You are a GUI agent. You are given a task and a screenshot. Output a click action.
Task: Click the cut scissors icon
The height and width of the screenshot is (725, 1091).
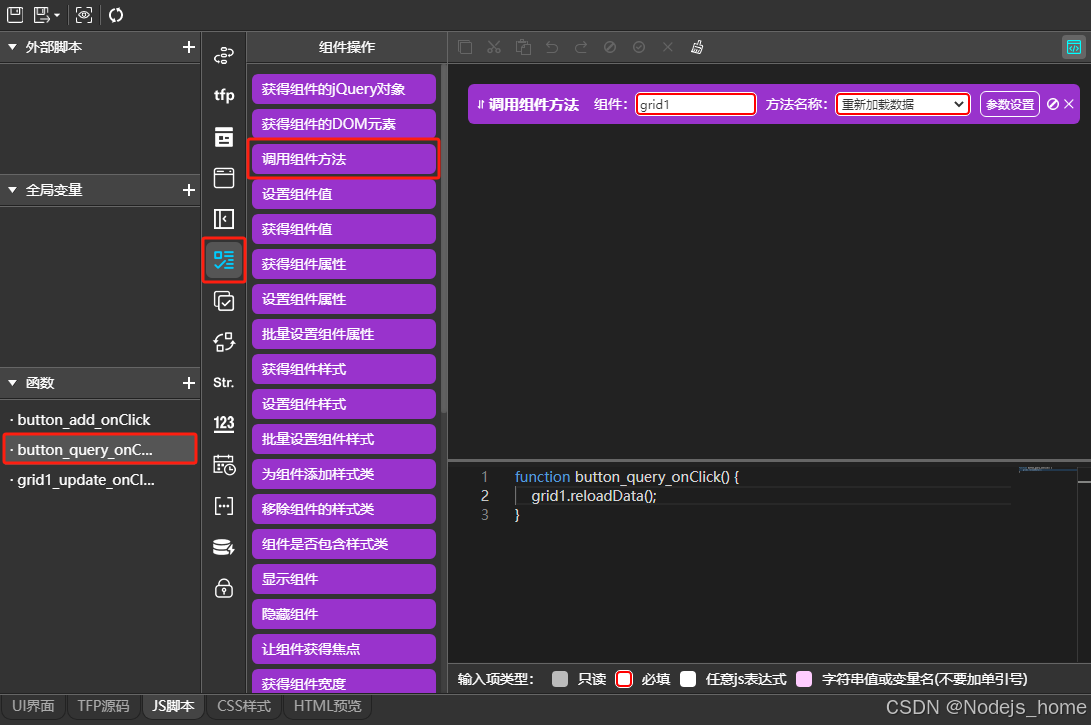click(x=494, y=47)
